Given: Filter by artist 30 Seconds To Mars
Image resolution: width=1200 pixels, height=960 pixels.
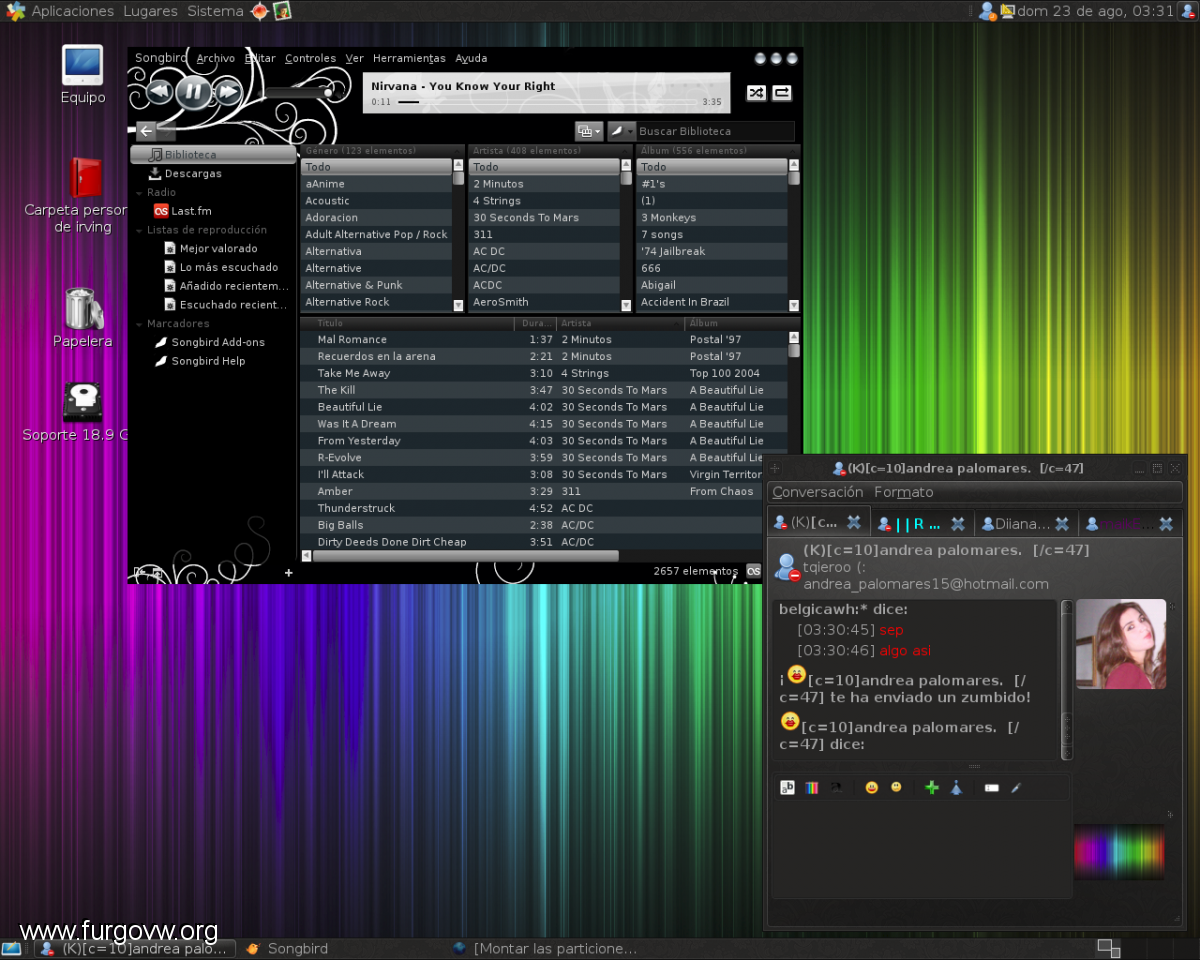Looking at the screenshot, I should [x=544, y=218].
